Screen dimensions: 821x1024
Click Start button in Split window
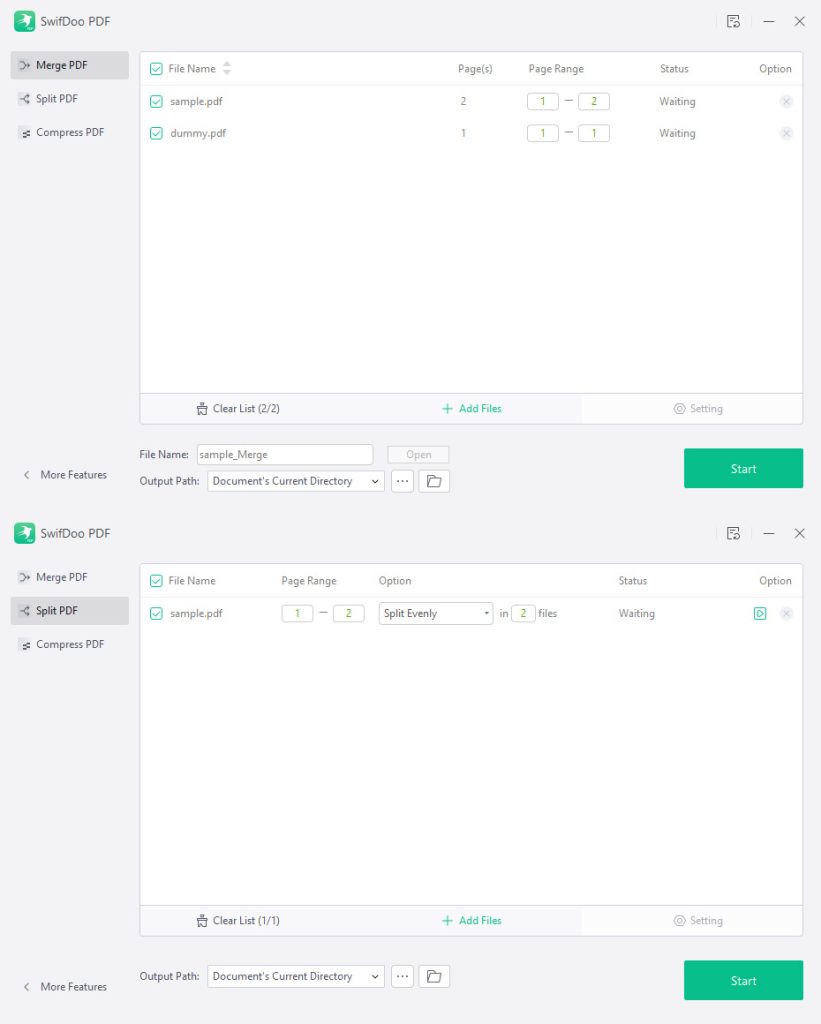tap(743, 980)
